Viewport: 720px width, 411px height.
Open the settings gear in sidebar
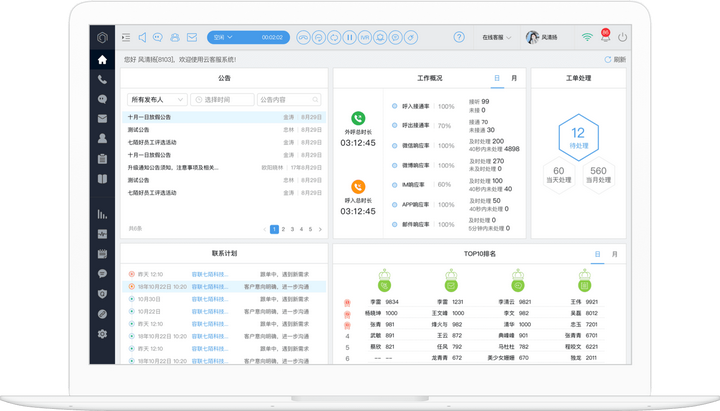(102, 334)
